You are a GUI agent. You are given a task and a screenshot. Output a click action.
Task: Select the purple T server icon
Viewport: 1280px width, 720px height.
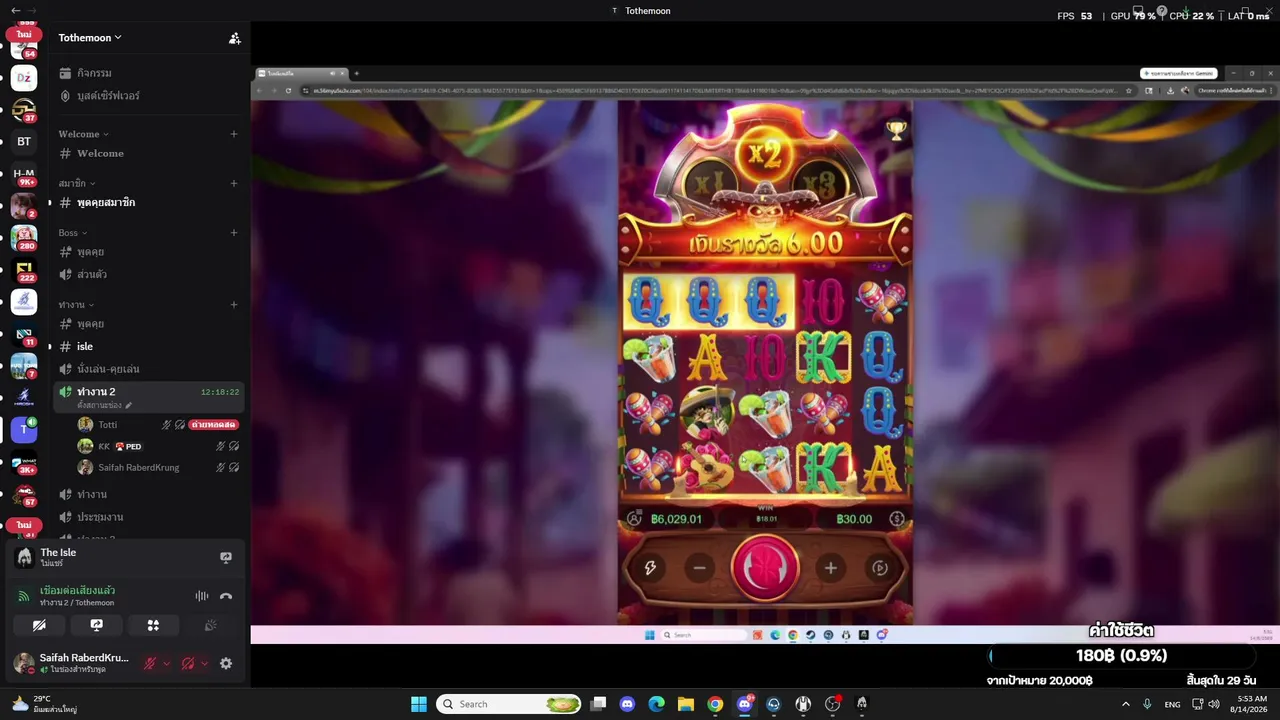point(24,429)
